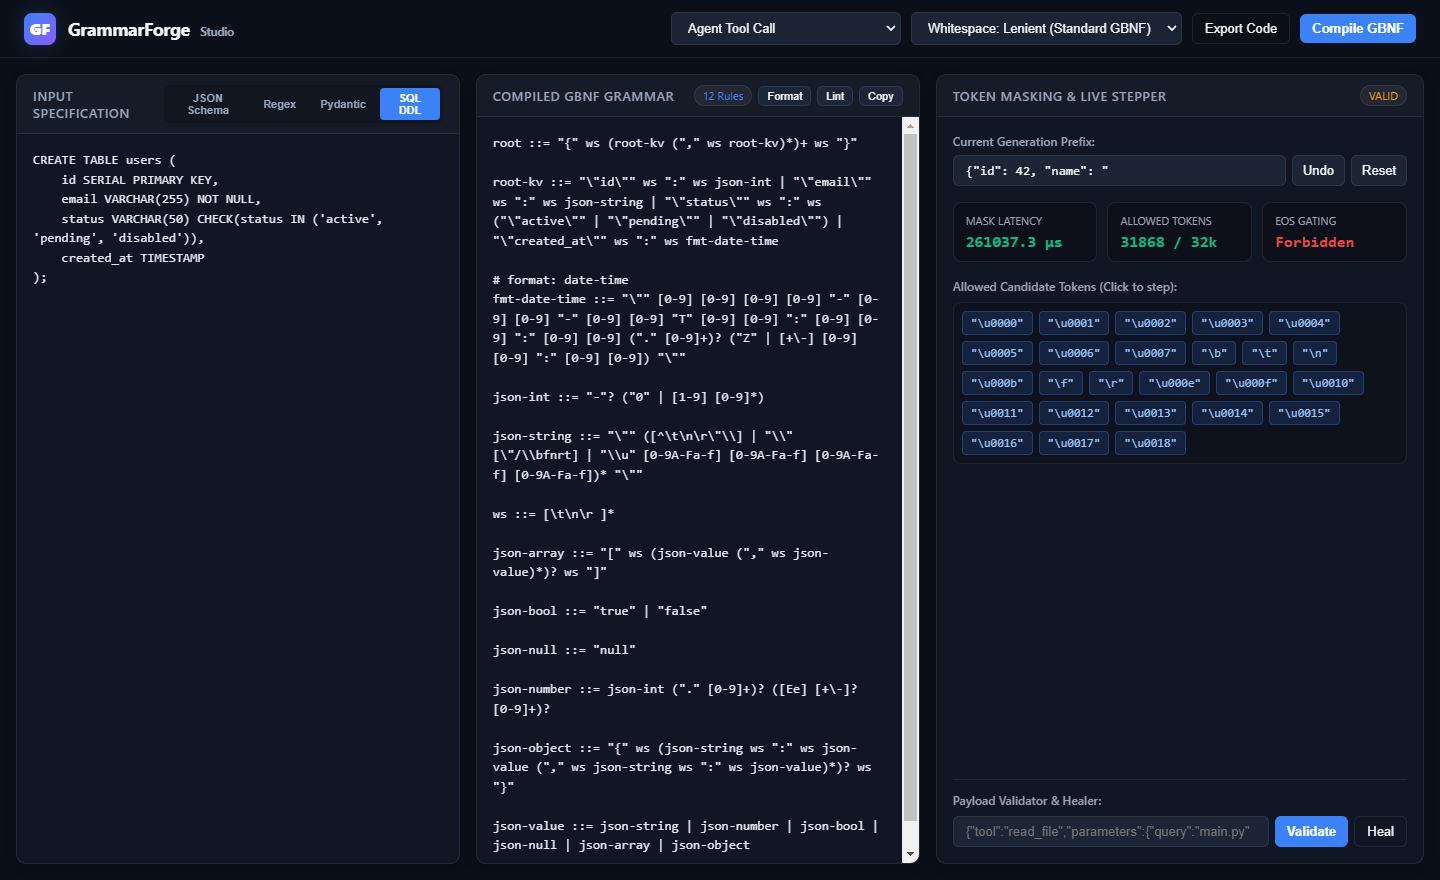Viewport: 1440px width, 880px height.
Task: Step with the "\u0012" candidate token
Action: click(1074, 413)
